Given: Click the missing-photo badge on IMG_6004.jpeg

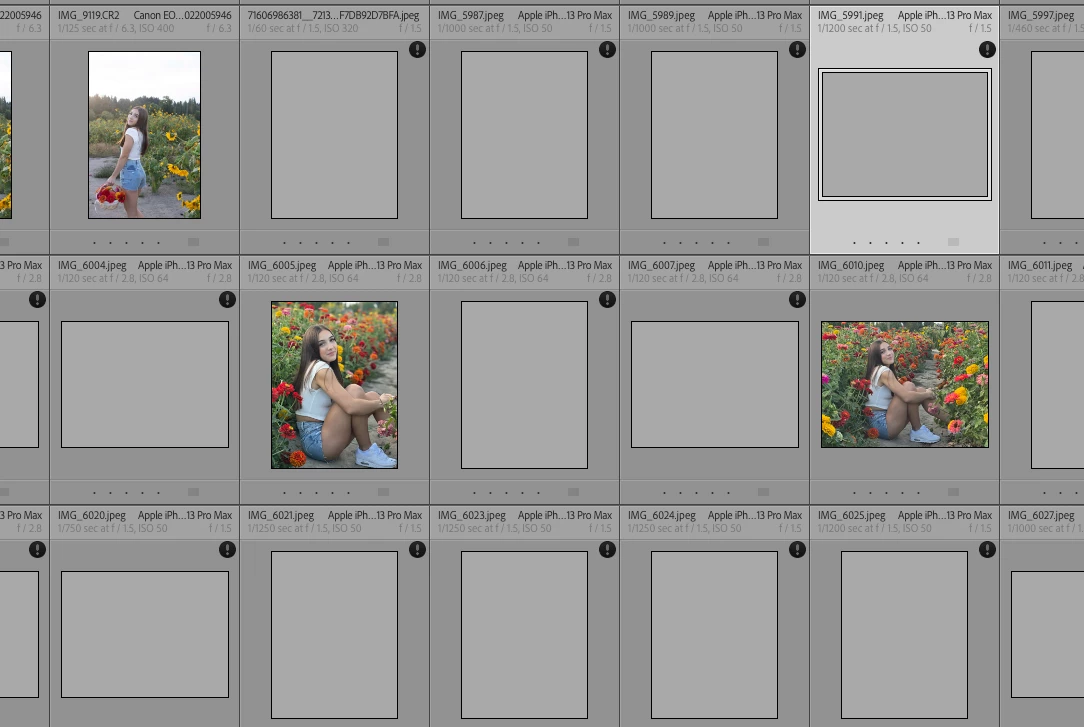Looking at the screenshot, I should point(227,300).
